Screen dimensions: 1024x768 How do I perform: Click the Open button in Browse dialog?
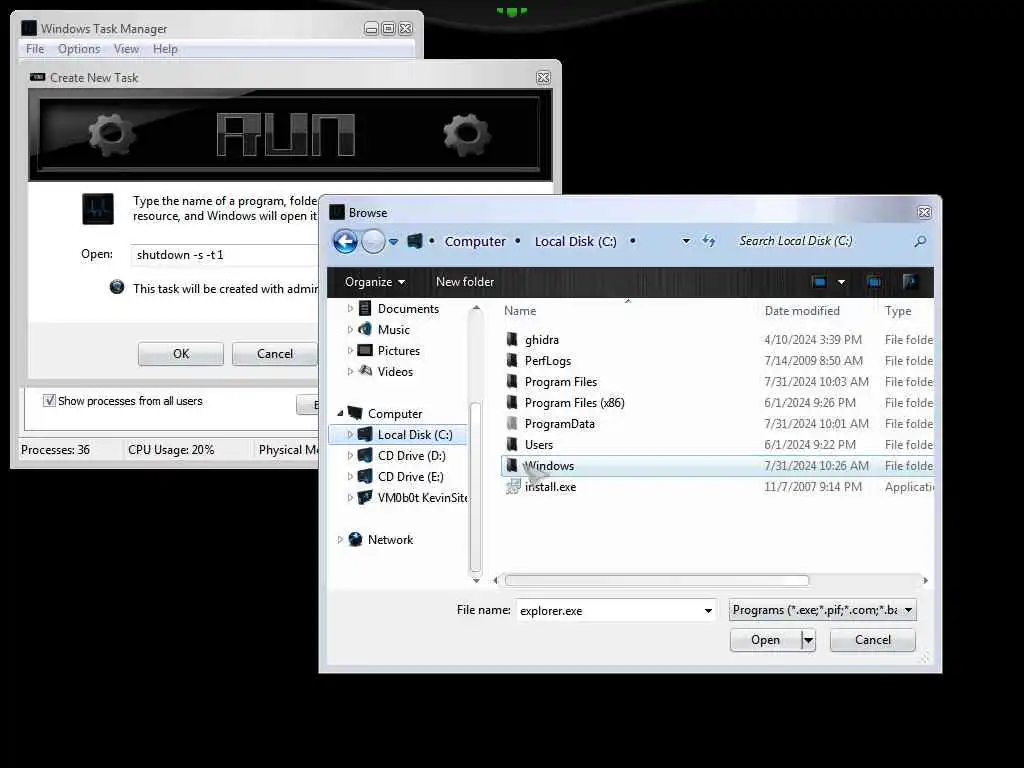765,640
